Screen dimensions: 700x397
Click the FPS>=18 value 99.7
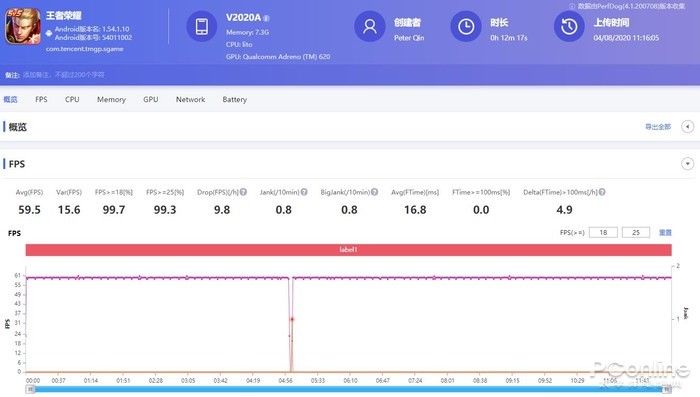pos(114,209)
